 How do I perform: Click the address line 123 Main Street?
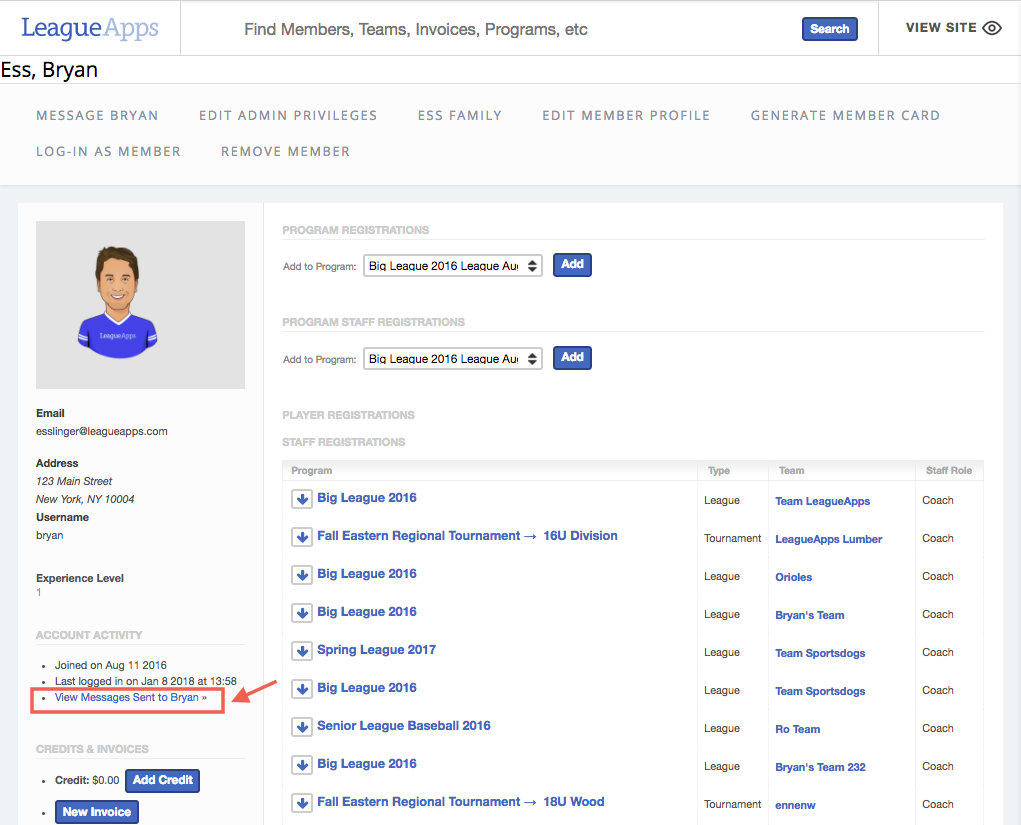74,481
